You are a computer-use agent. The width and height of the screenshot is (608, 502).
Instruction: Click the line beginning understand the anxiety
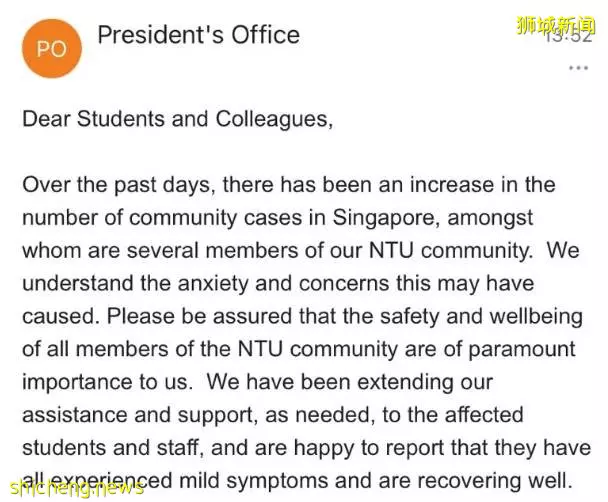(278, 284)
